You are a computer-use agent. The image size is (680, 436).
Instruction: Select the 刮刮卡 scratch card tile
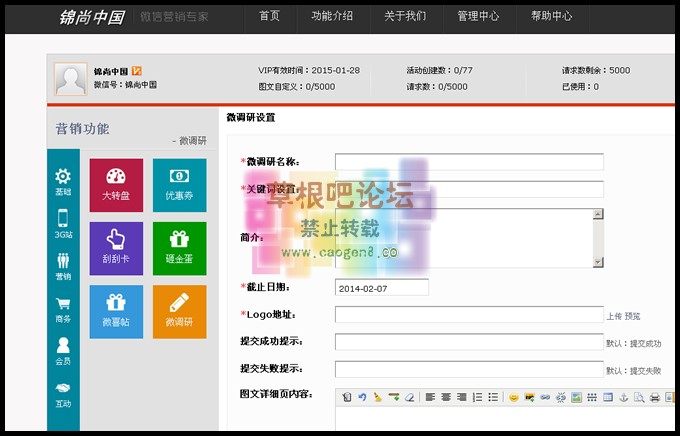pyautogui.click(x=116, y=249)
